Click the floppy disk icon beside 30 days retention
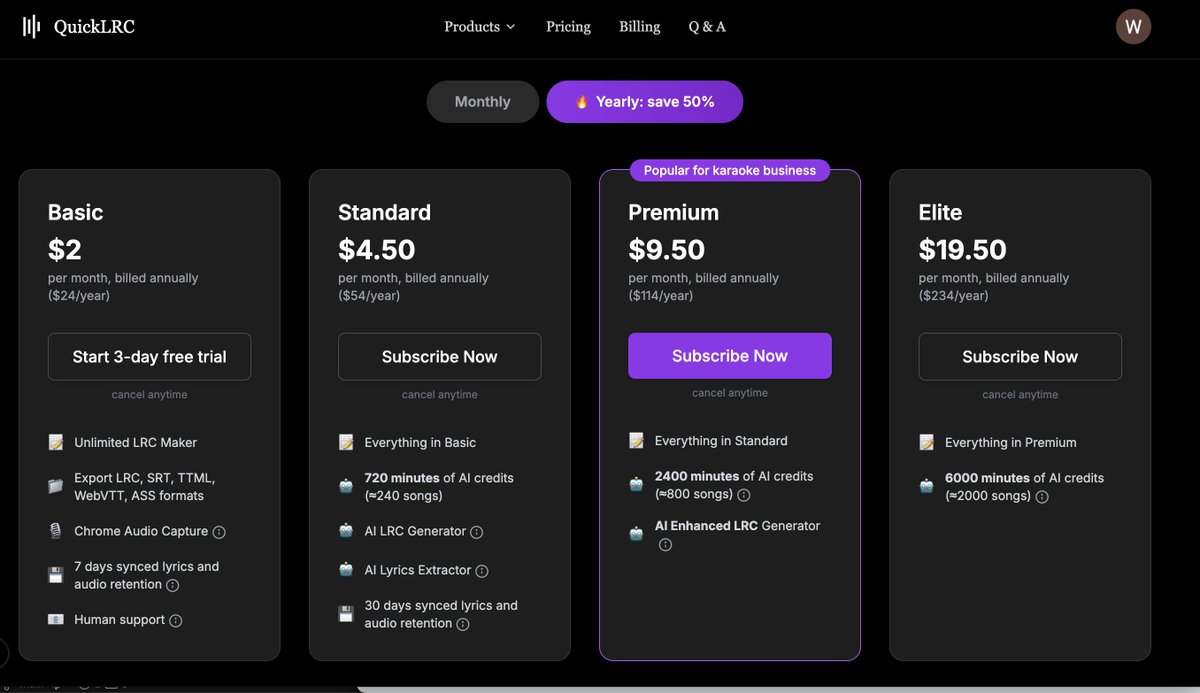 (346, 614)
